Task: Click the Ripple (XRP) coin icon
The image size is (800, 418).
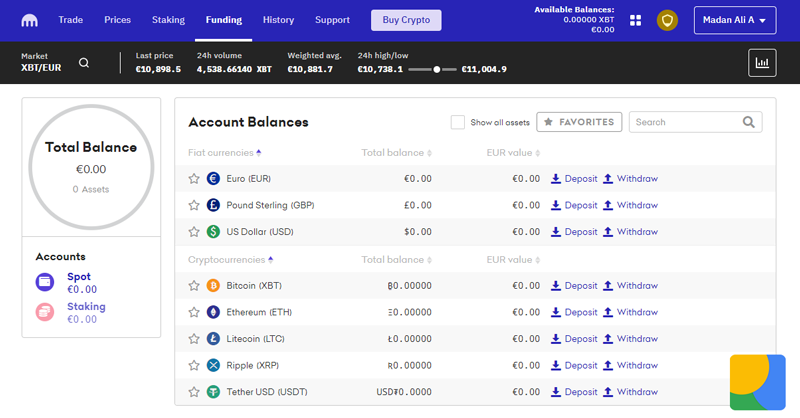Action: point(213,365)
